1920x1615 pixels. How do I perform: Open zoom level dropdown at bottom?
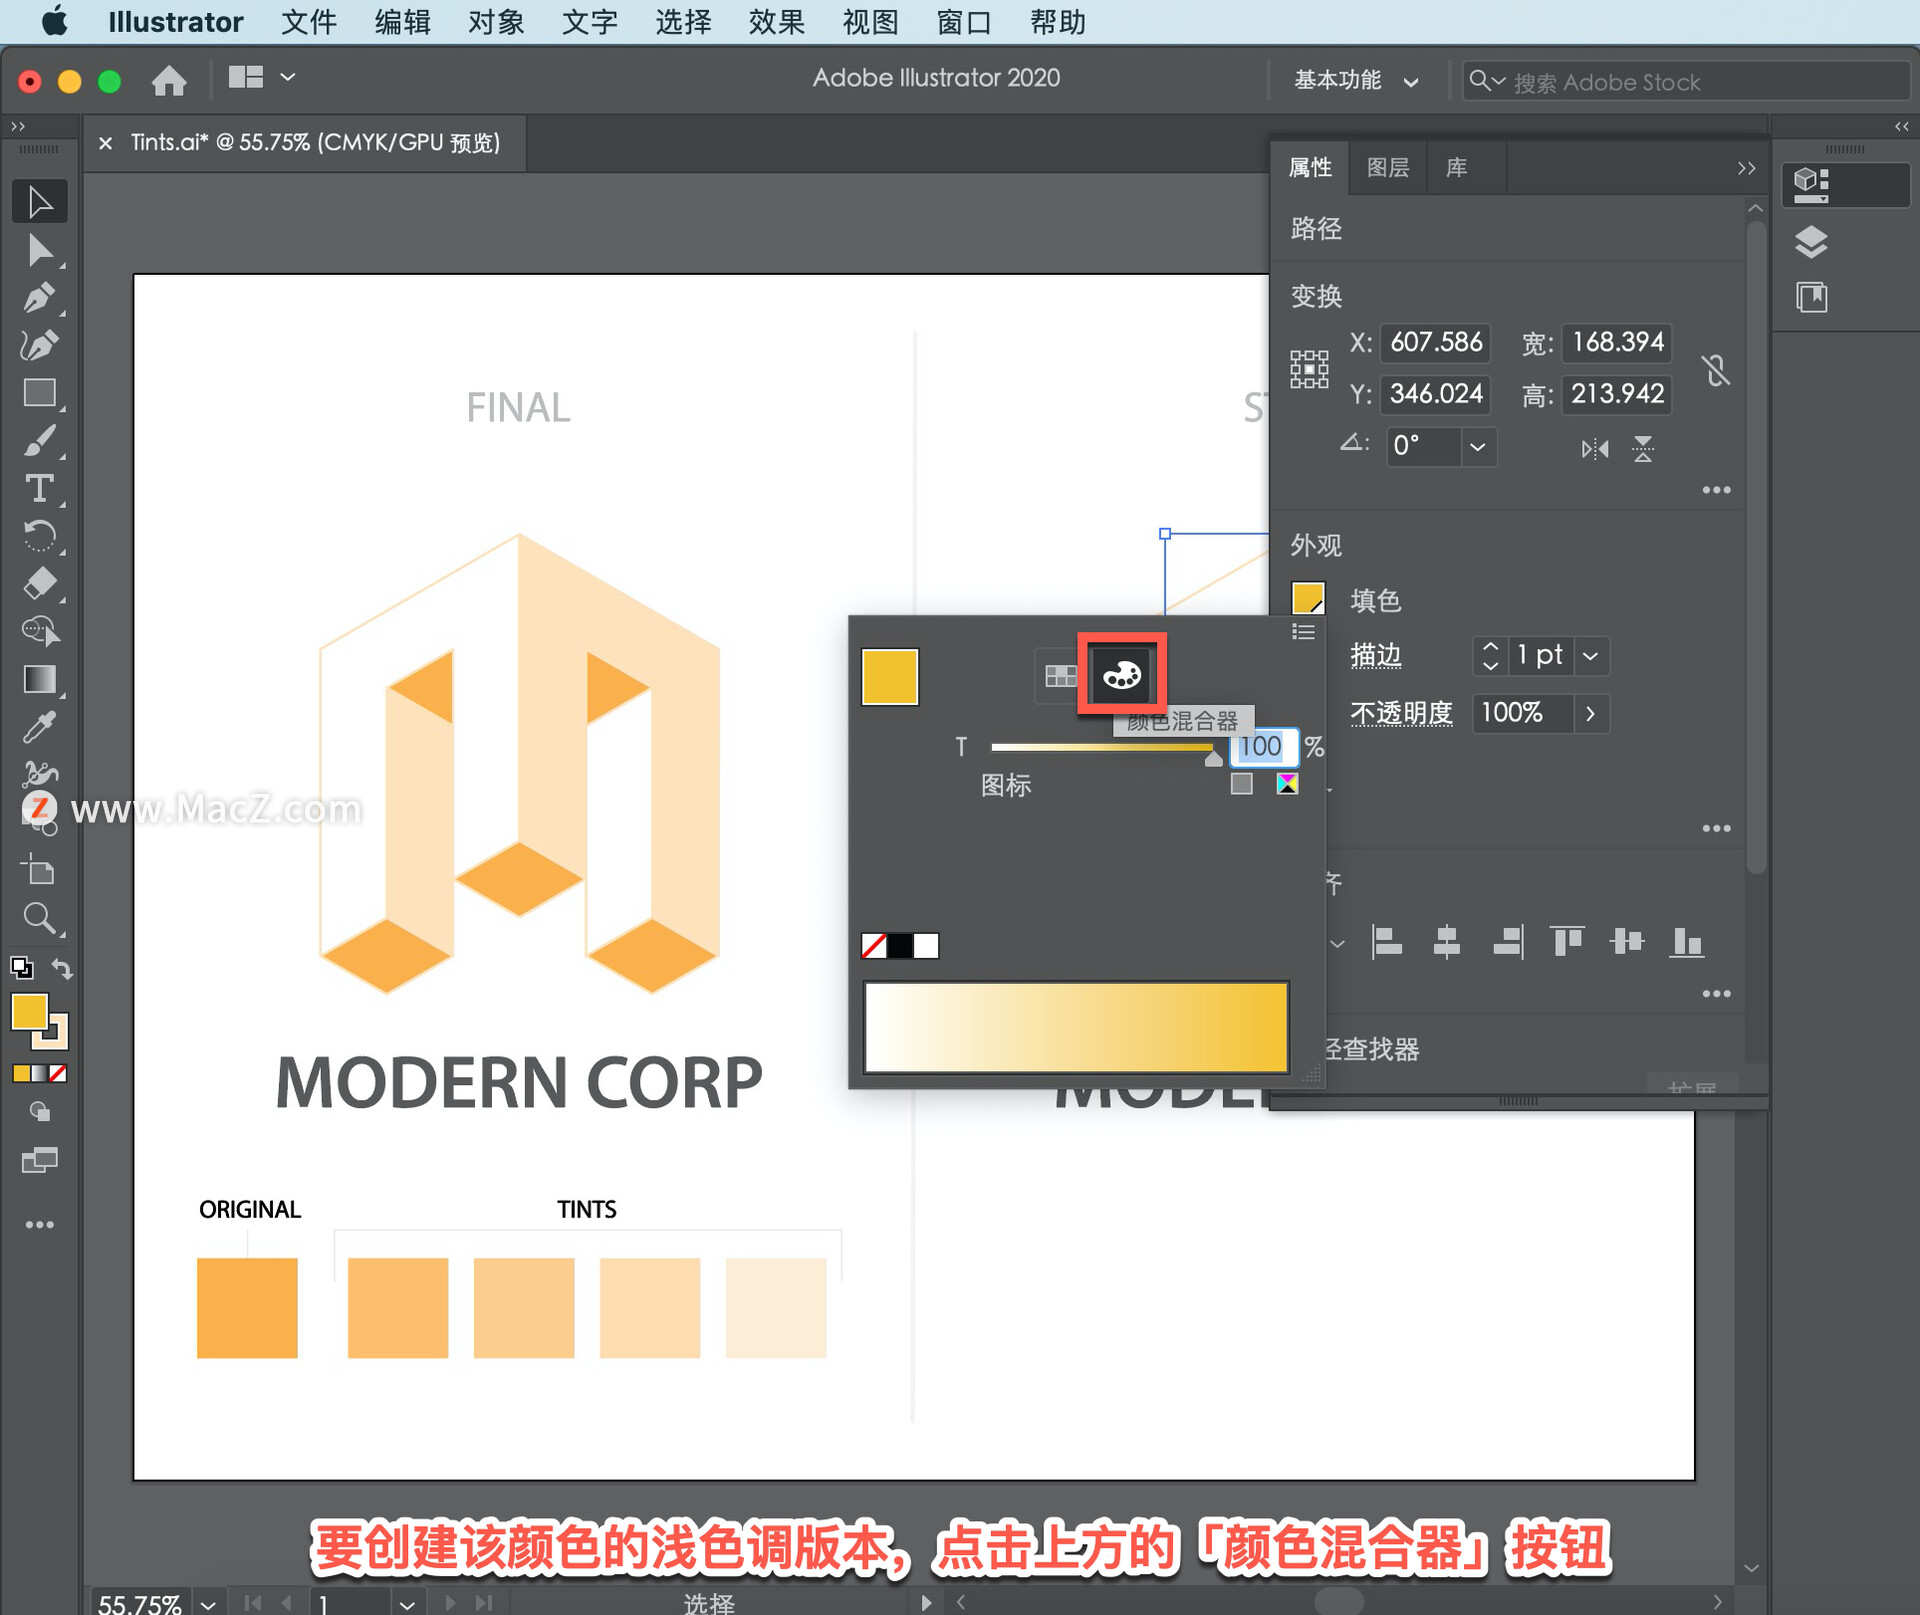tap(208, 1603)
